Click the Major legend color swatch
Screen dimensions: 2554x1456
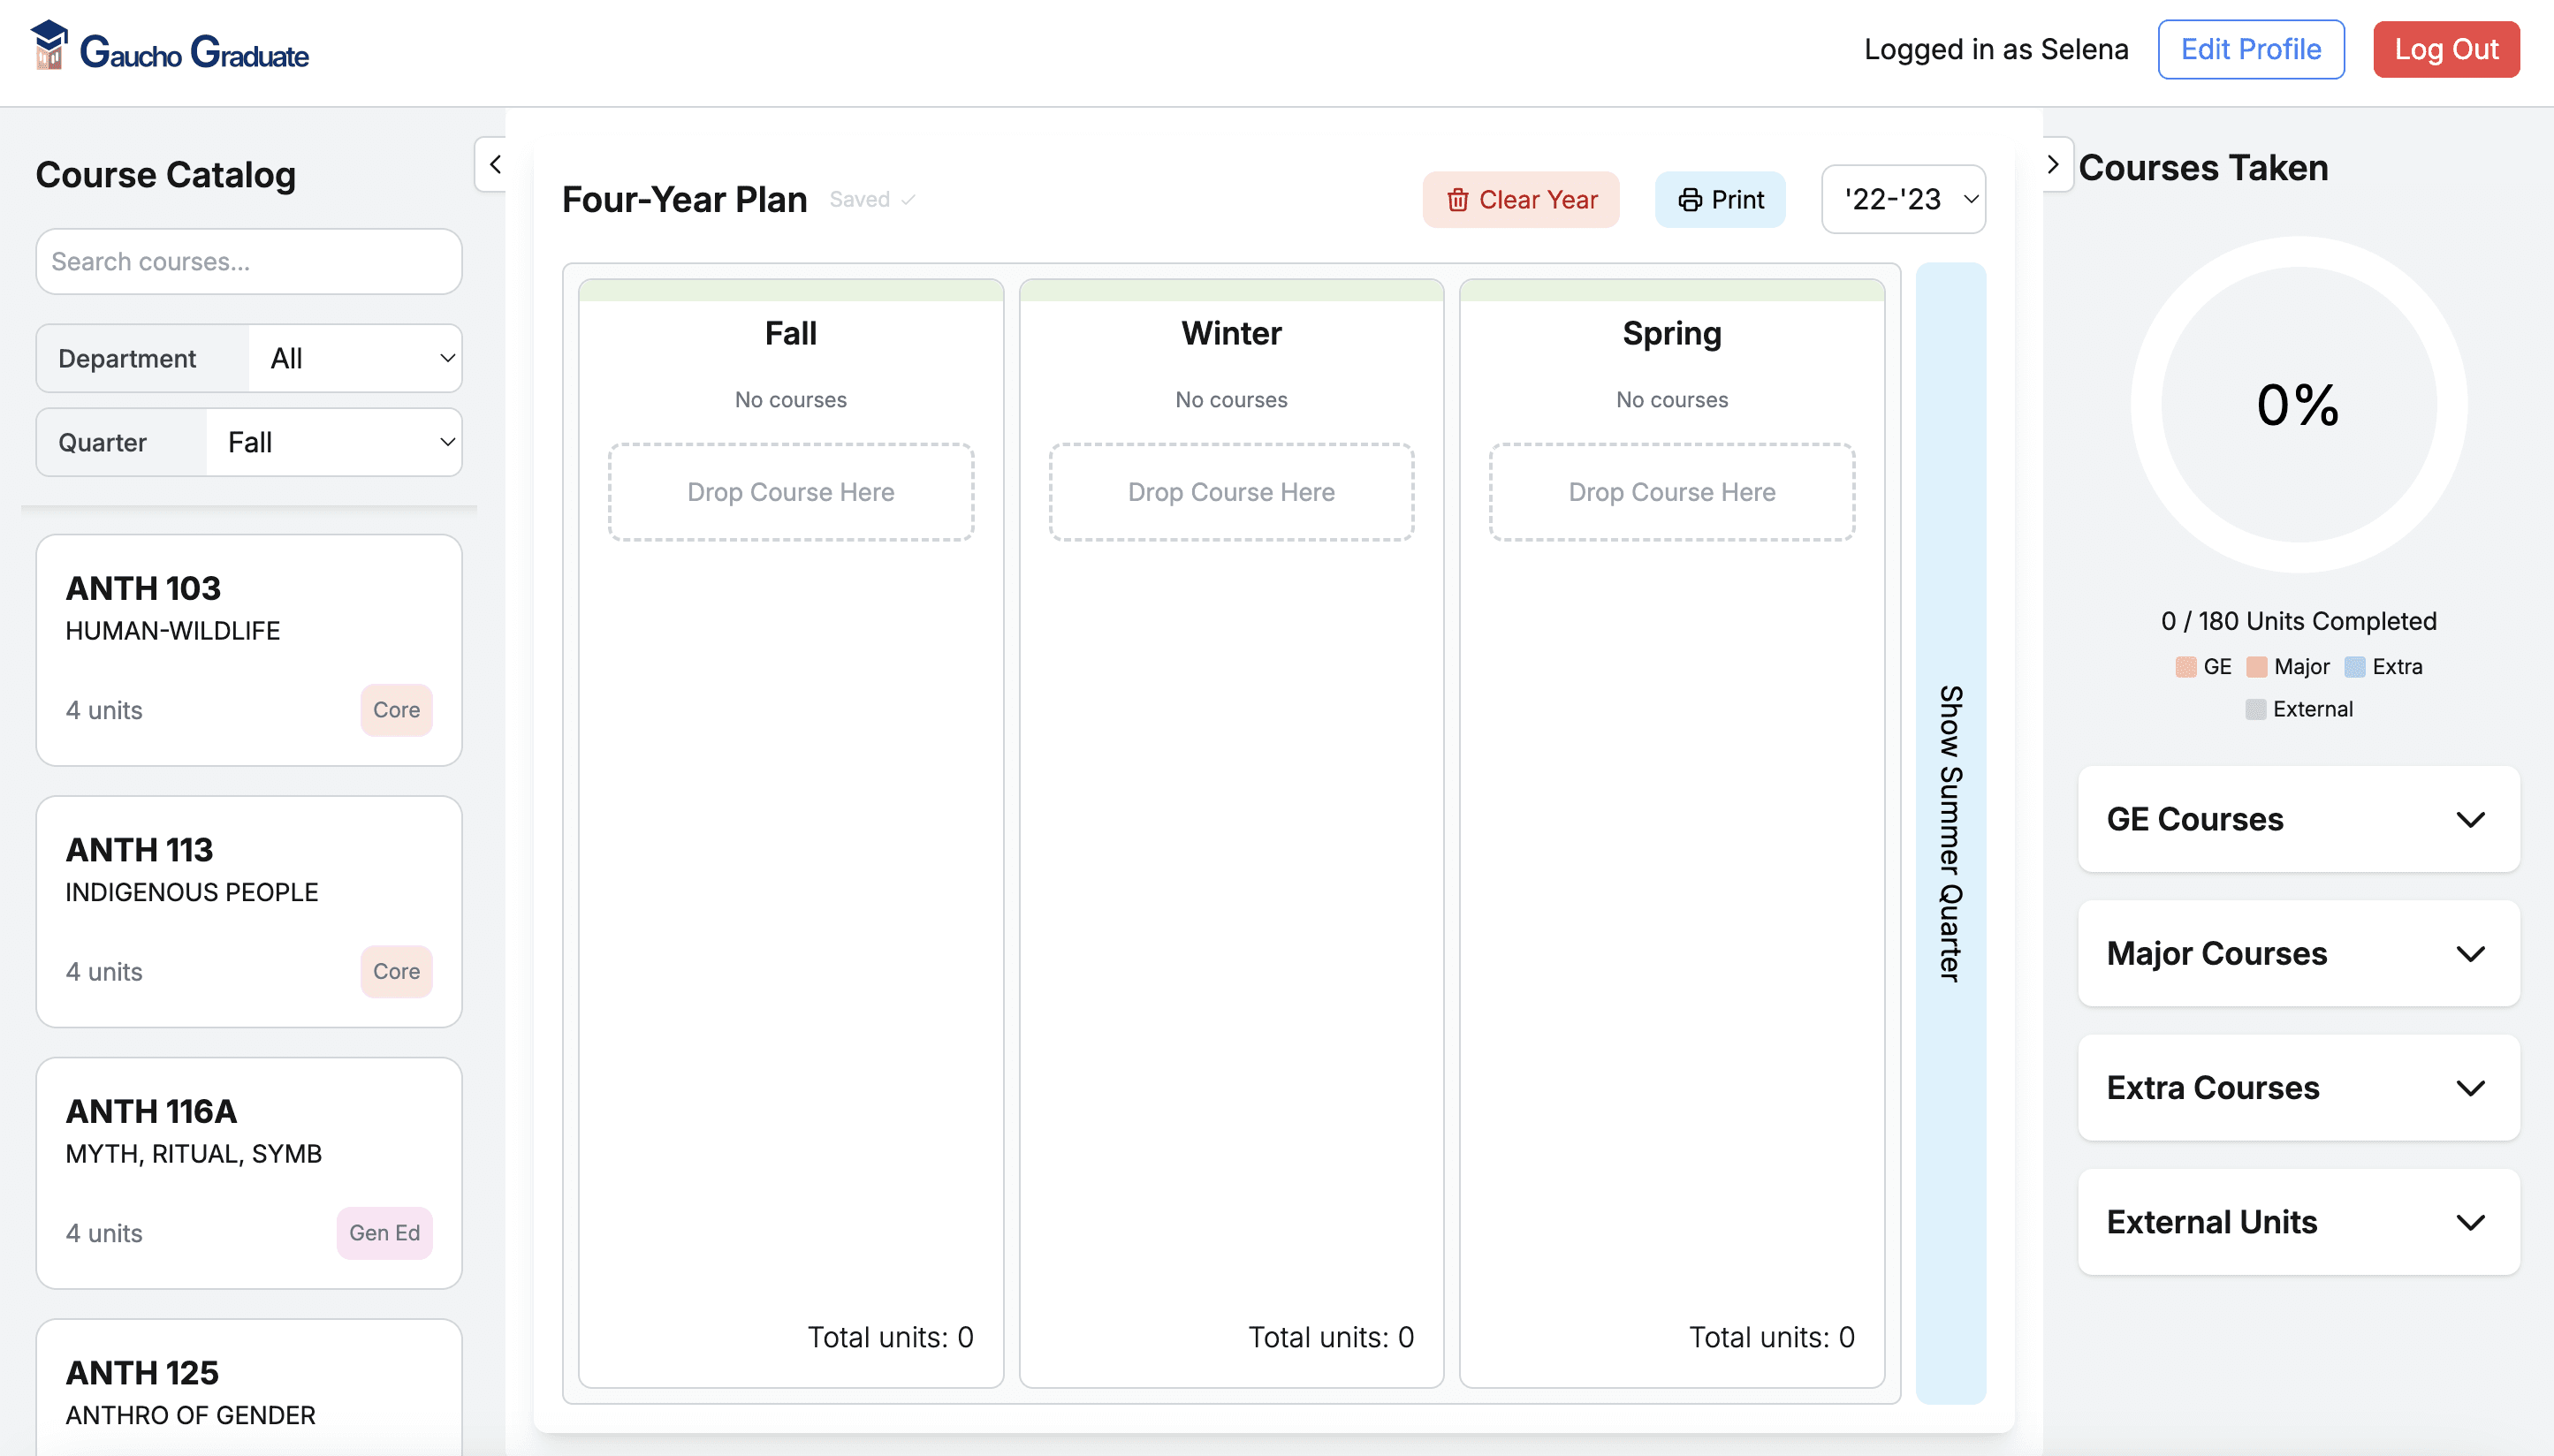pyautogui.click(x=2255, y=667)
